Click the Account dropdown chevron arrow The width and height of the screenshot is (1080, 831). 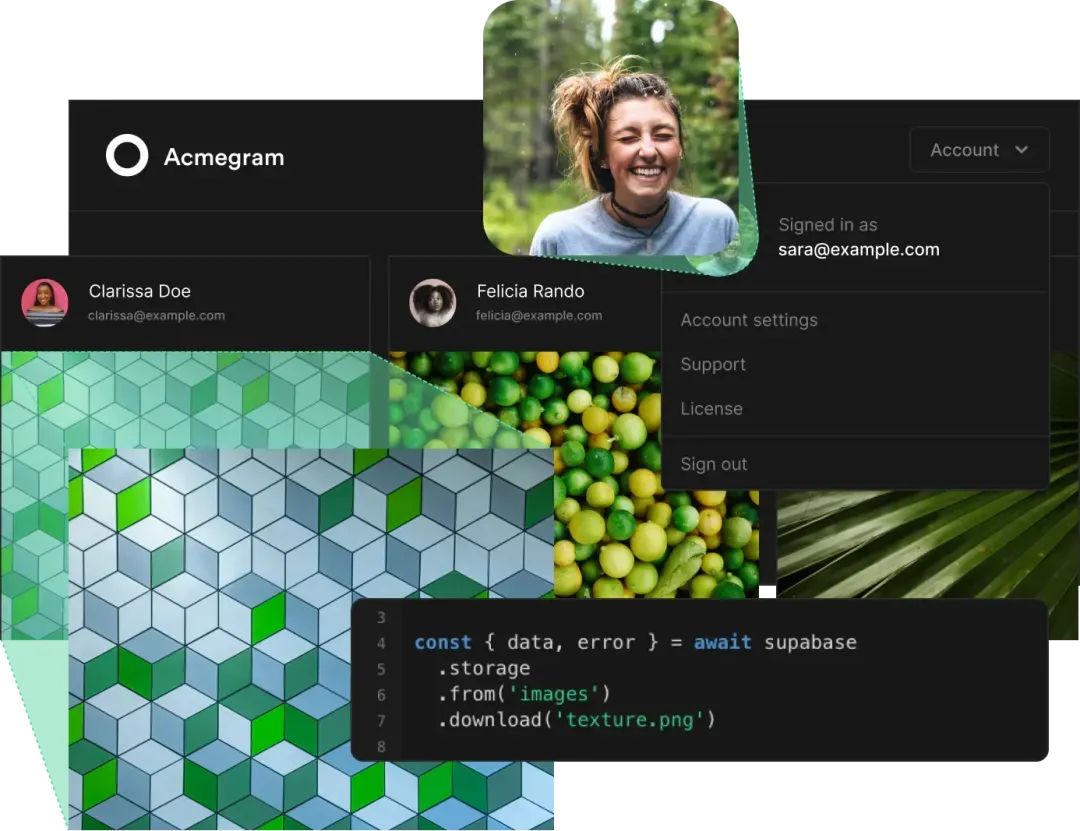tap(1021, 150)
